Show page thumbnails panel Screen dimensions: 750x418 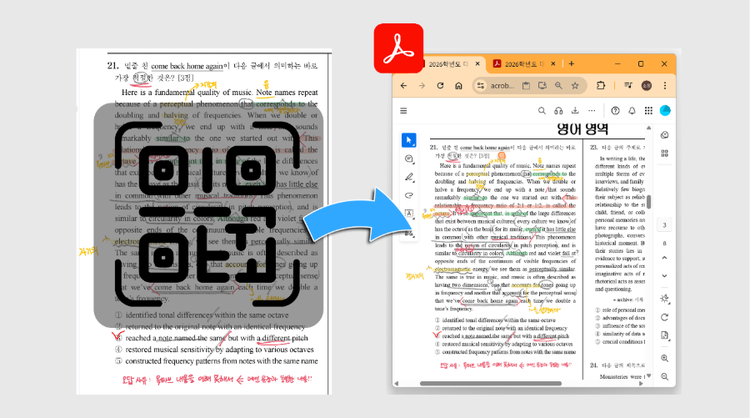tap(664, 154)
